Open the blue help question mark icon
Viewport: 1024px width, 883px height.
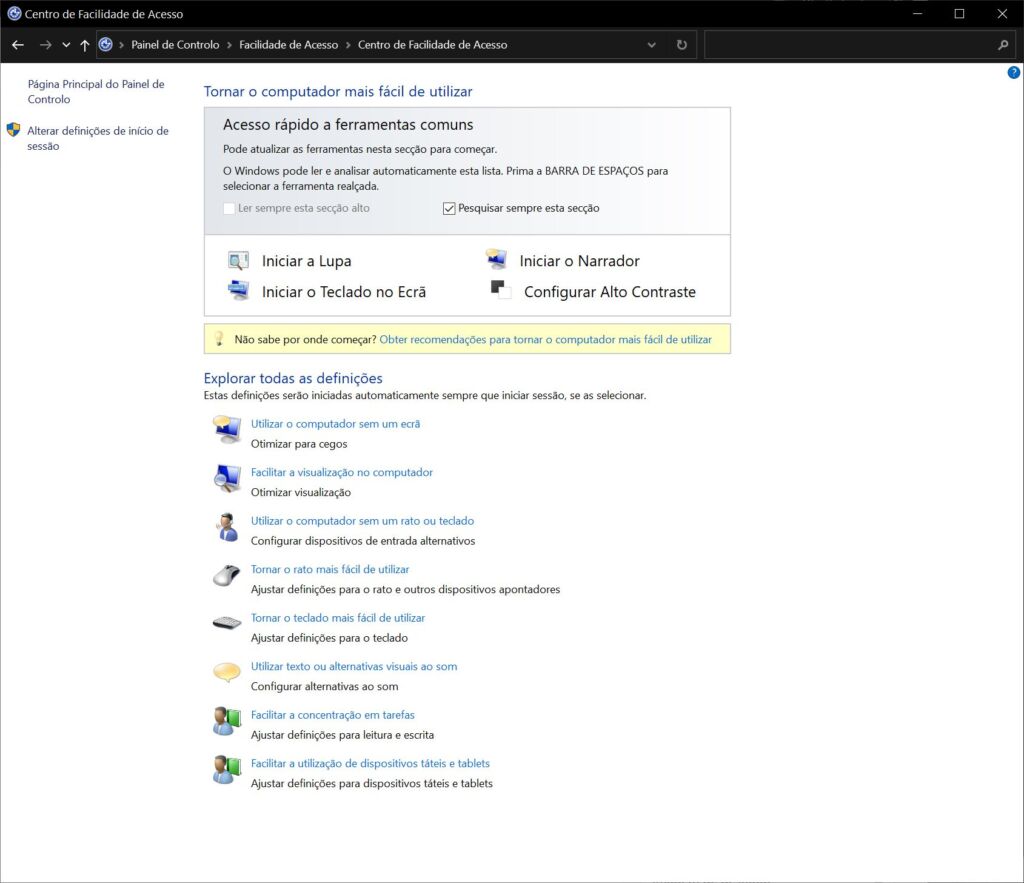pyautogui.click(x=1014, y=72)
